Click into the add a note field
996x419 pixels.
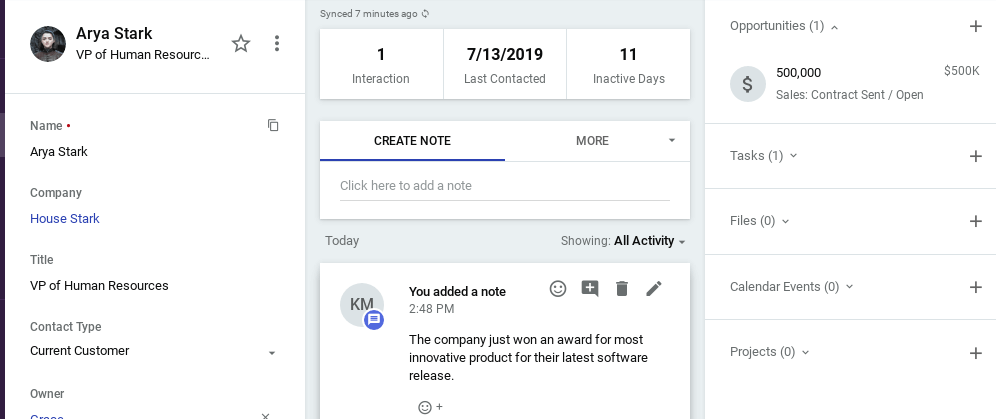pyautogui.click(x=504, y=186)
